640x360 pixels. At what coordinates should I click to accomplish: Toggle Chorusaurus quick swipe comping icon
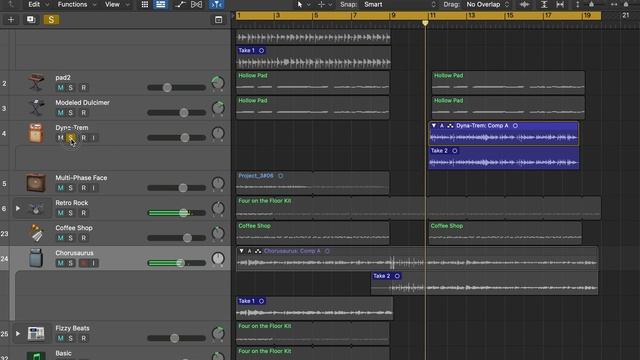point(258,251)
